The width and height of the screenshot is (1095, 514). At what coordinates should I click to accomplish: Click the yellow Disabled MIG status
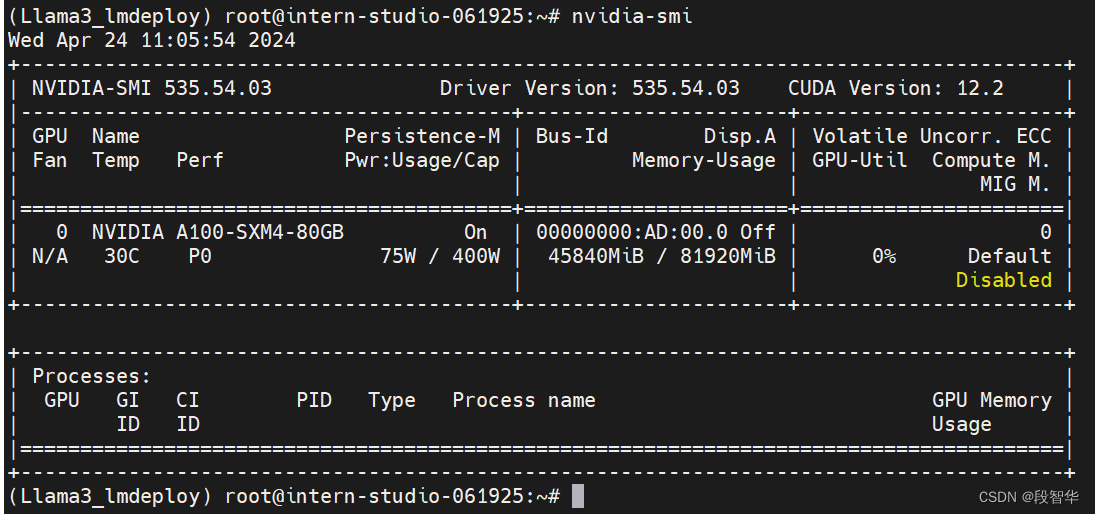pyautogui.click(x=1004, y=280)
